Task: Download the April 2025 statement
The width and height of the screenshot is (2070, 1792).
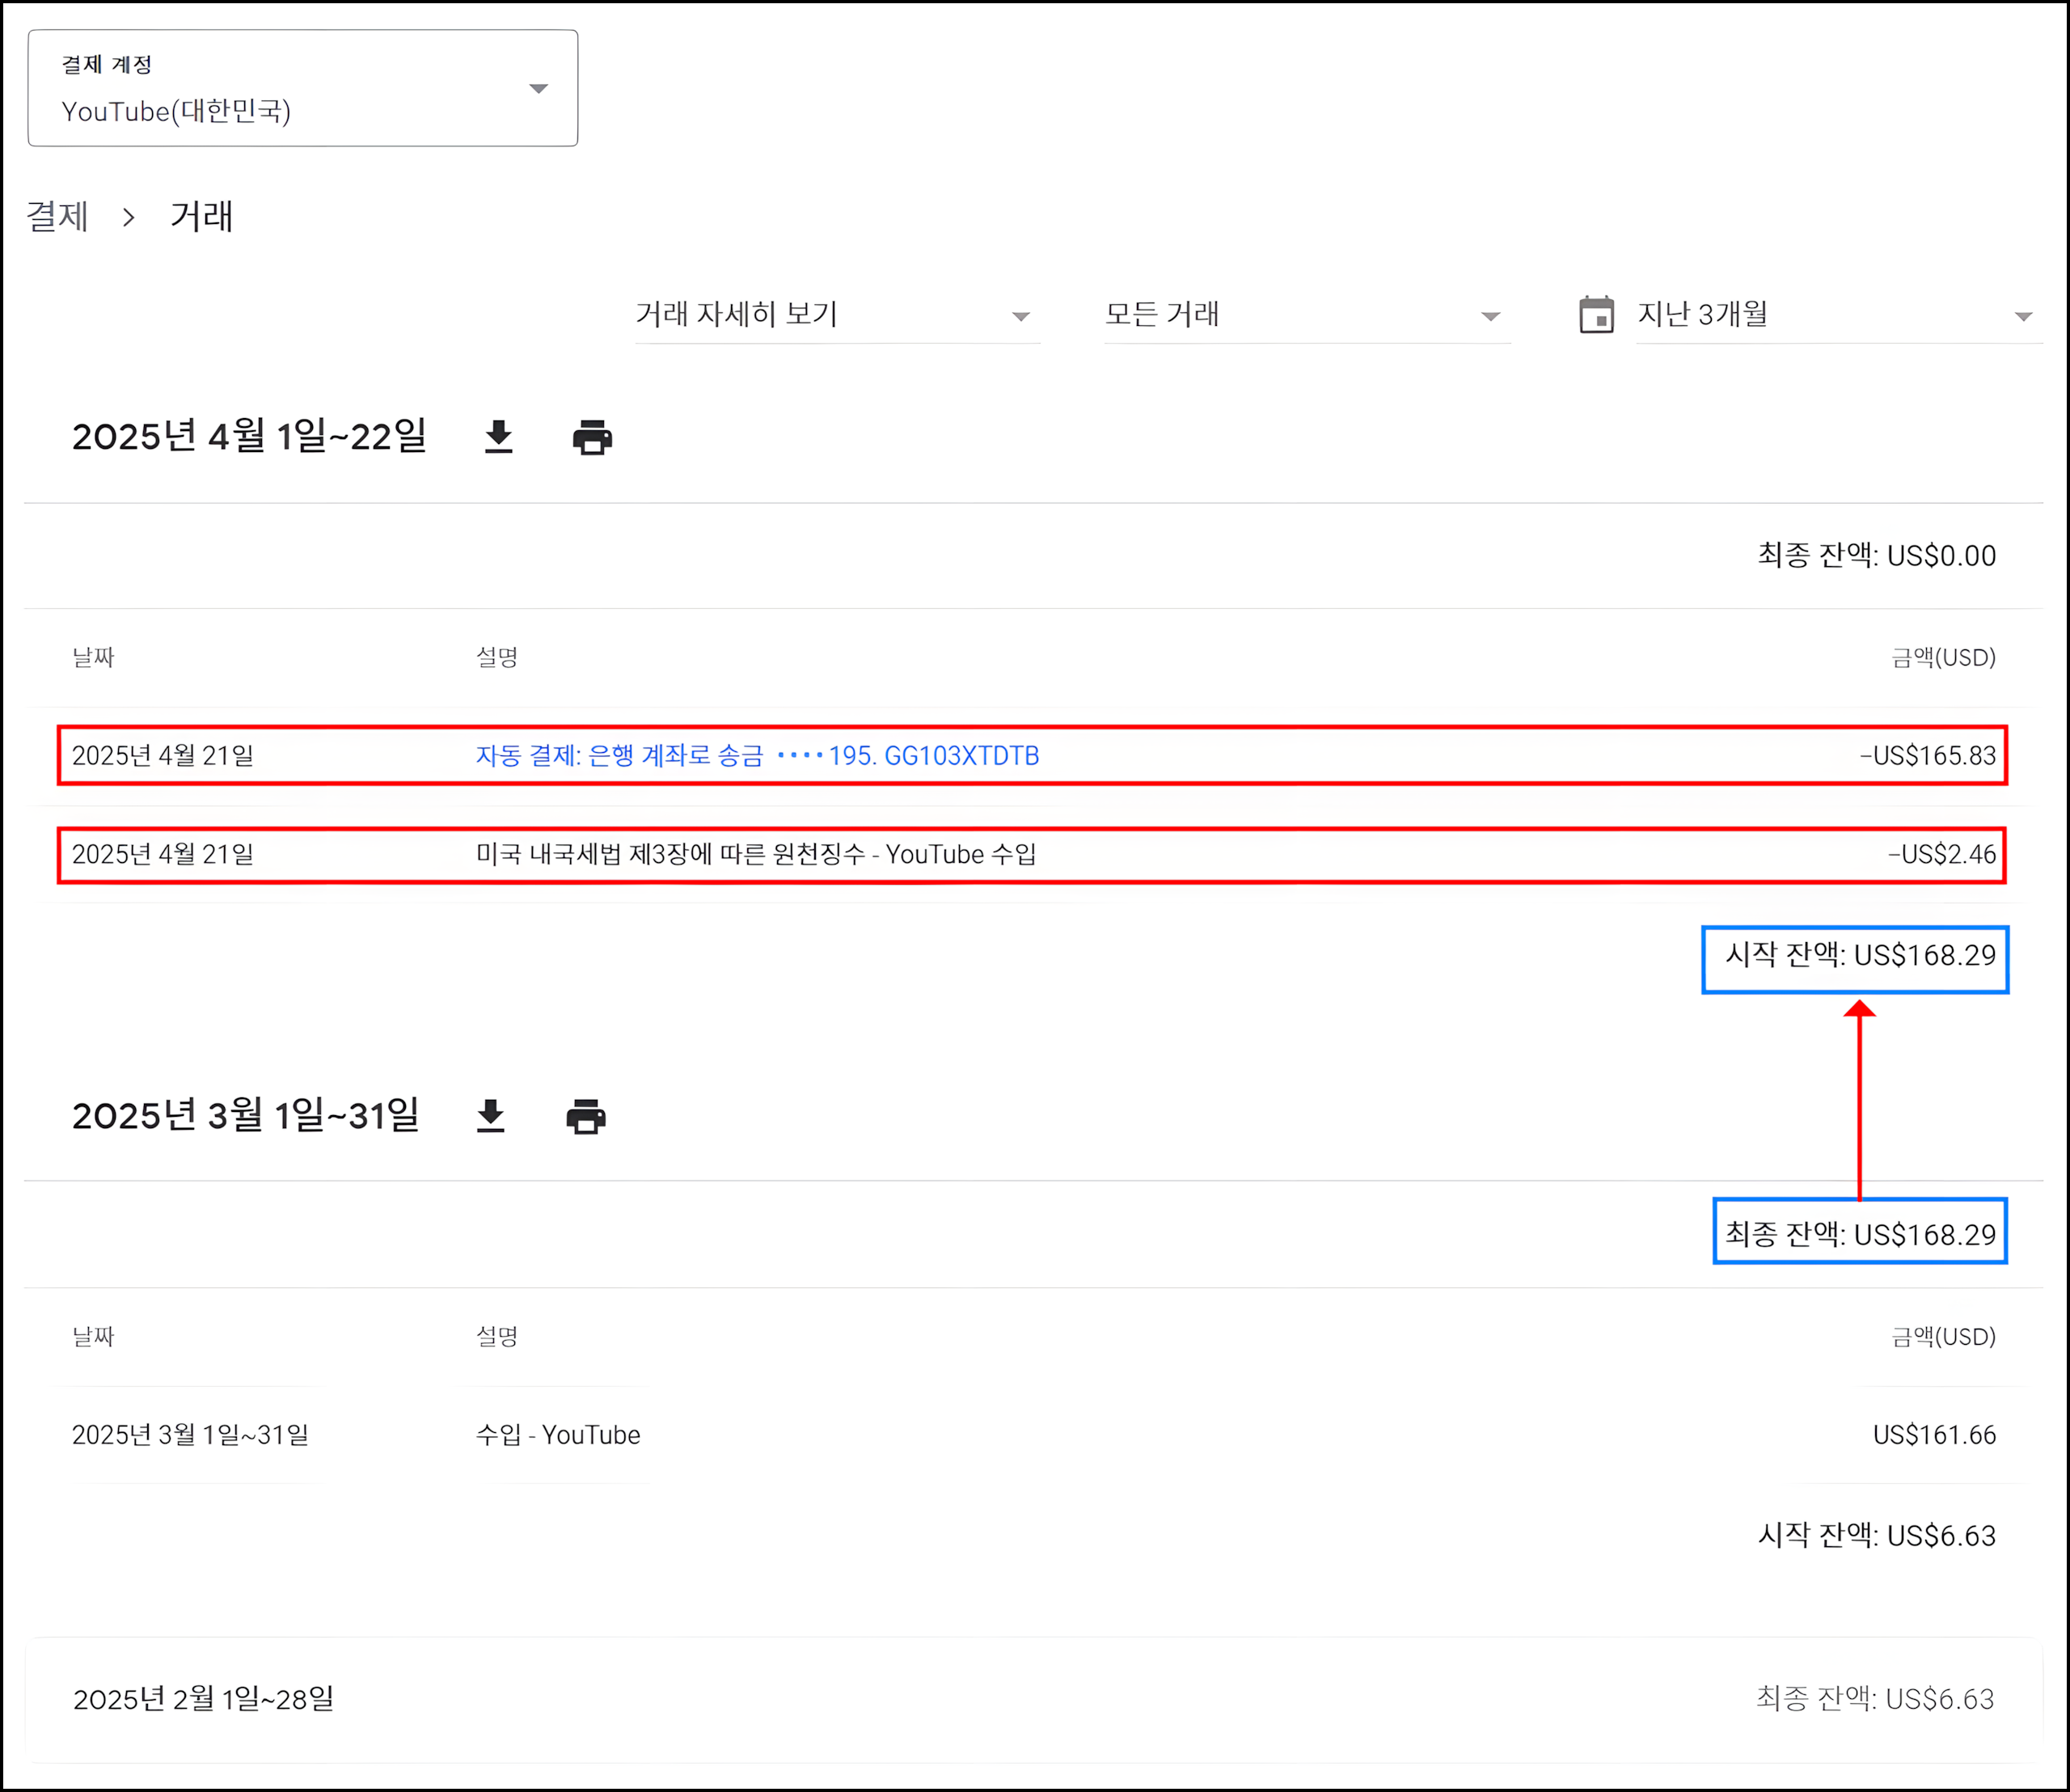Action: 498,437
